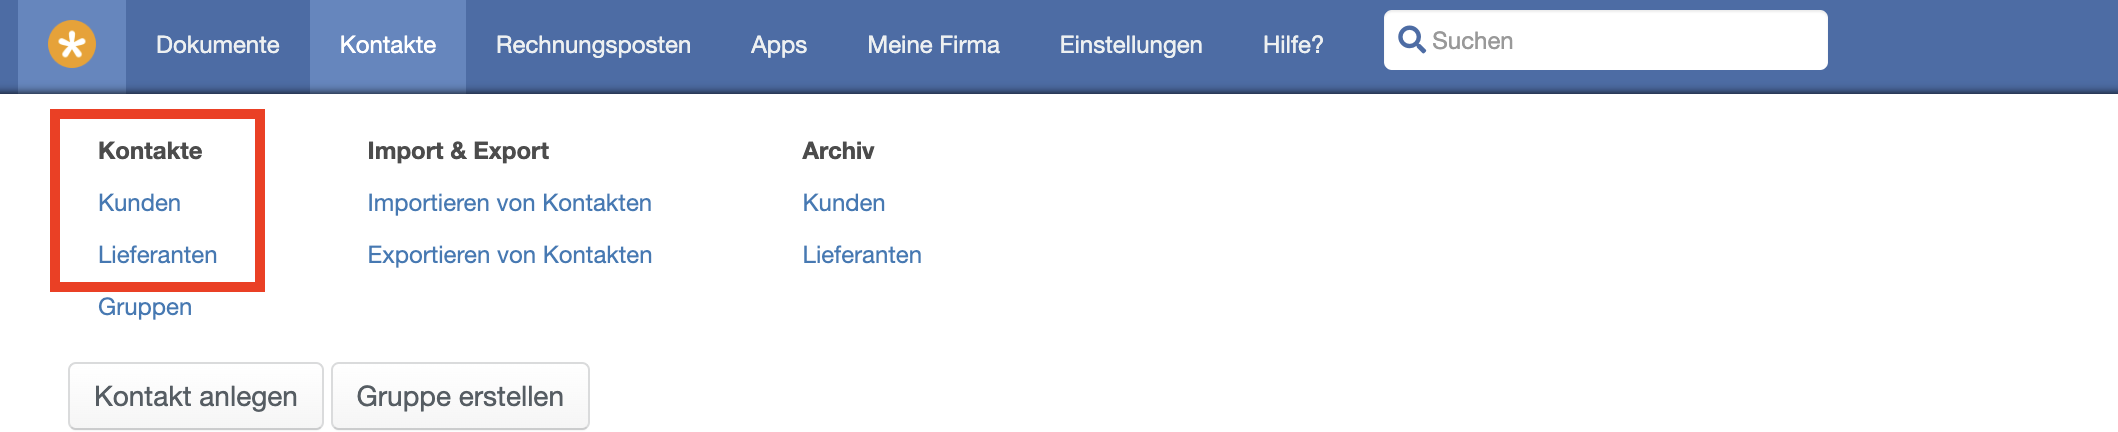Screen dimensions: 2118x432
Task: Open Lieferanten under the Kontakte heading
Action: pos(157,255)
